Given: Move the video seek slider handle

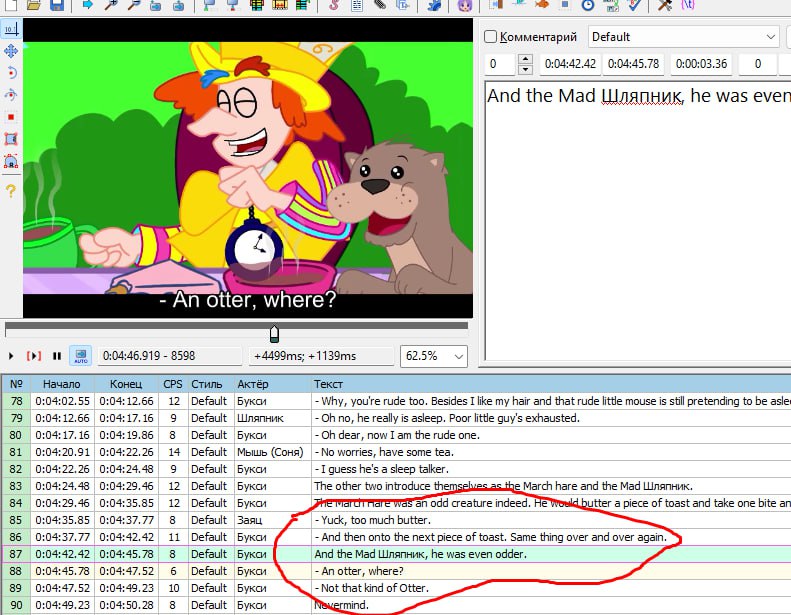Looking at the screenshot, I should click(274, 333).
